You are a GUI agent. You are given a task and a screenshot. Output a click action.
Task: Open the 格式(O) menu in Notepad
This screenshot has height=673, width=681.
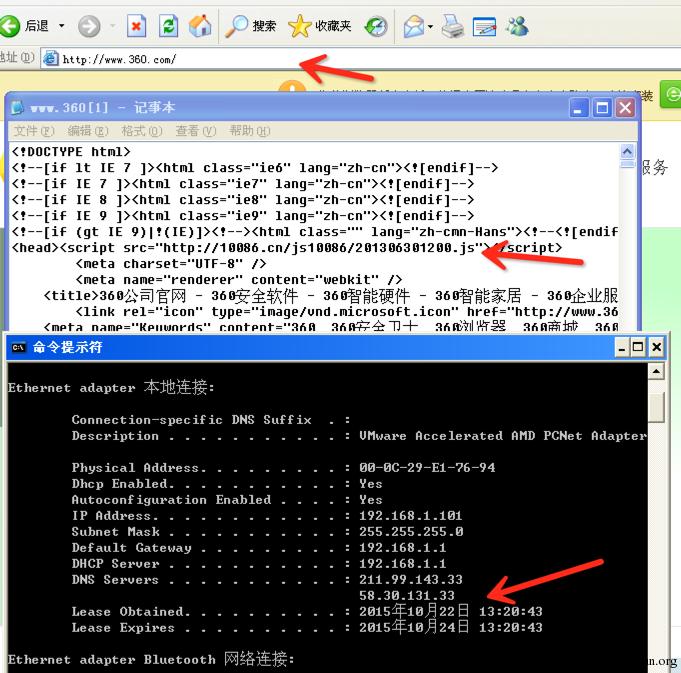(x=142, y=131)
